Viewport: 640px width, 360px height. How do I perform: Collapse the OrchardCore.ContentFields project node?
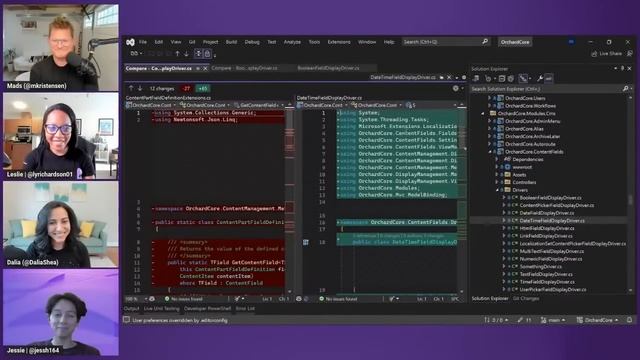tap(489, 152)
